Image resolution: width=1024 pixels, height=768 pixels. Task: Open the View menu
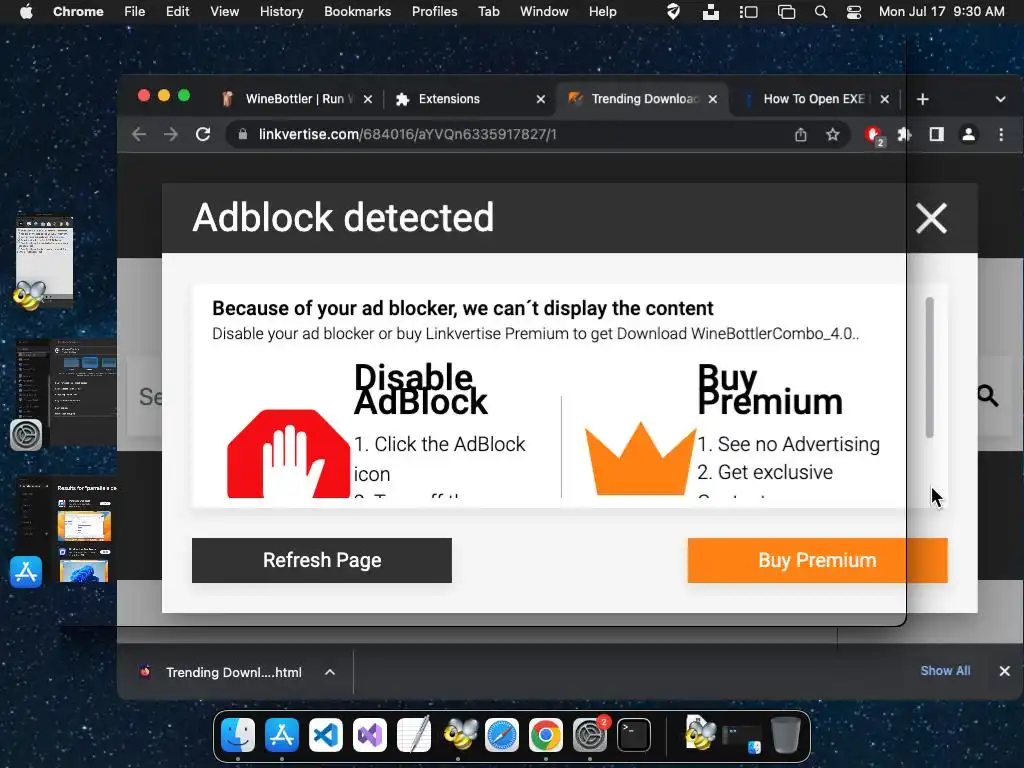224,11
